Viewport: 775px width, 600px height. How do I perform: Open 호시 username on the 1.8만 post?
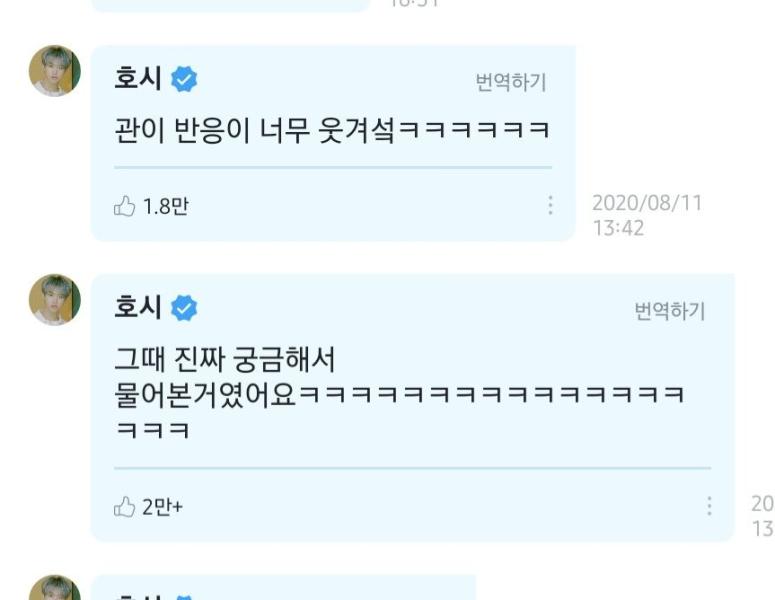click(138, 79)
